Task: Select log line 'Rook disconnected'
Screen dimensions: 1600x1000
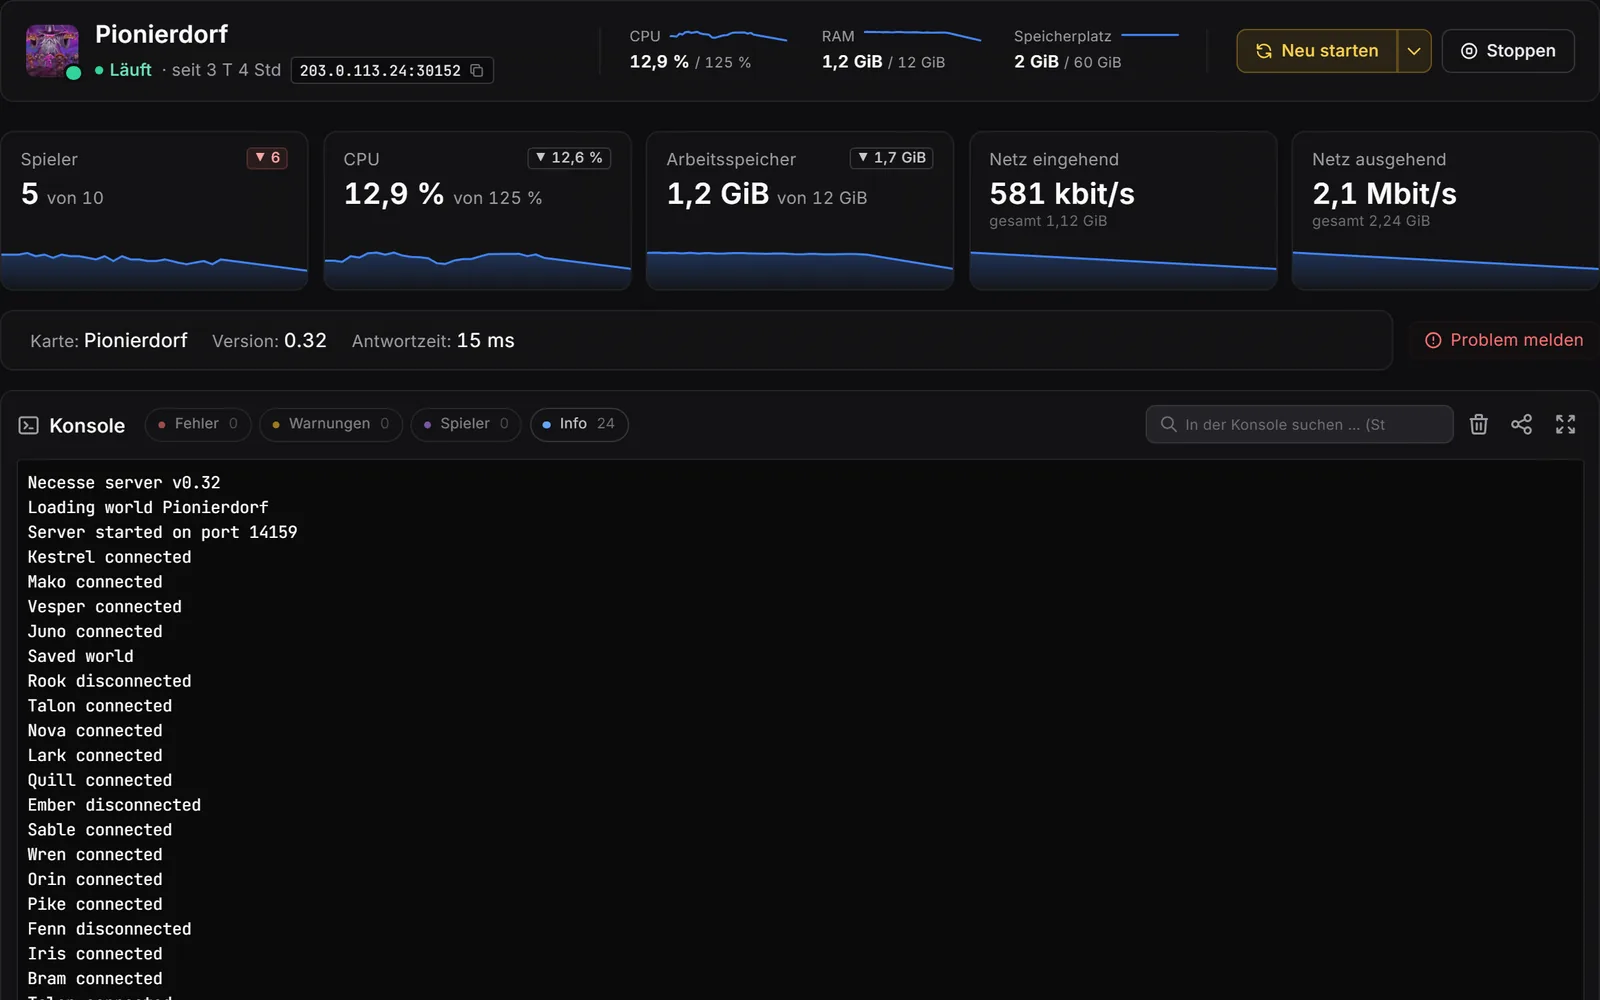Action: point(109,681)
